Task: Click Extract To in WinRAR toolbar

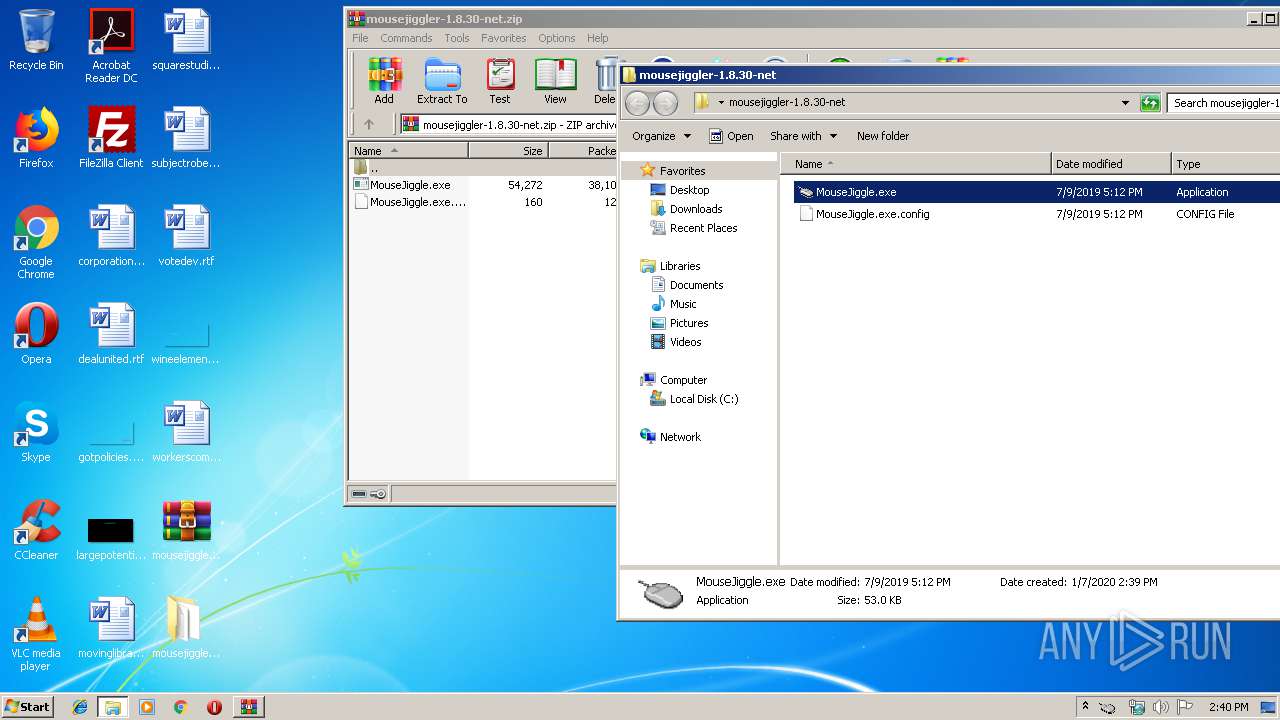Action: click(x=442, y=81)
